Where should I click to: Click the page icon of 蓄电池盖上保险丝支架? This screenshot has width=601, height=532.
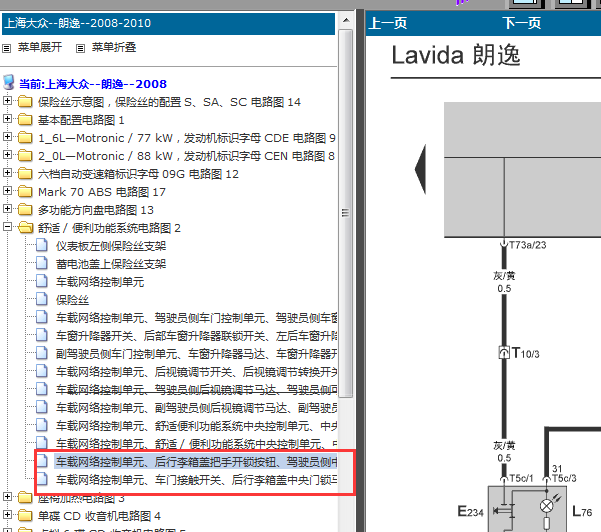click(x=42, y=263)
